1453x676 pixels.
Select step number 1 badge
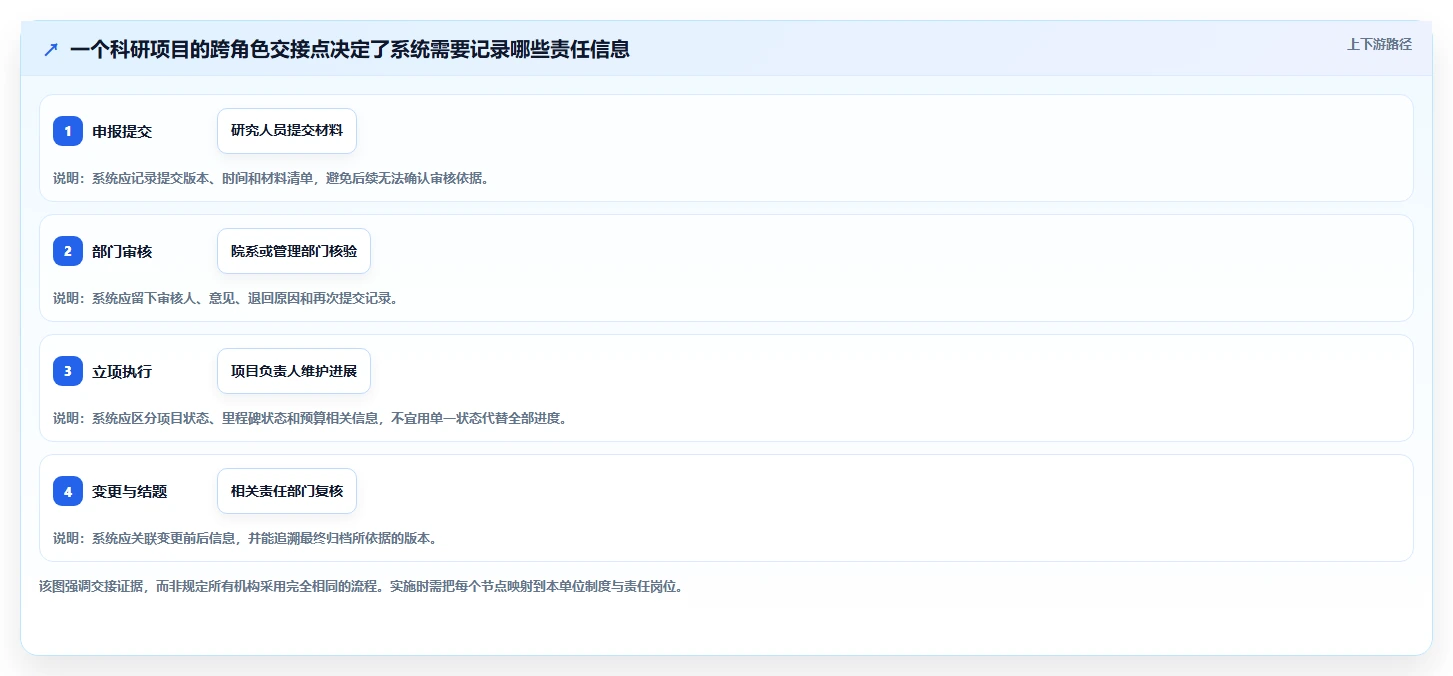(68, 131)
